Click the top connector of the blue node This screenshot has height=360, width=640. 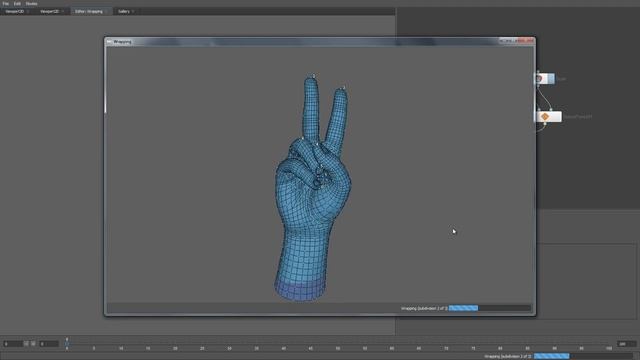(x=538, y=71)
